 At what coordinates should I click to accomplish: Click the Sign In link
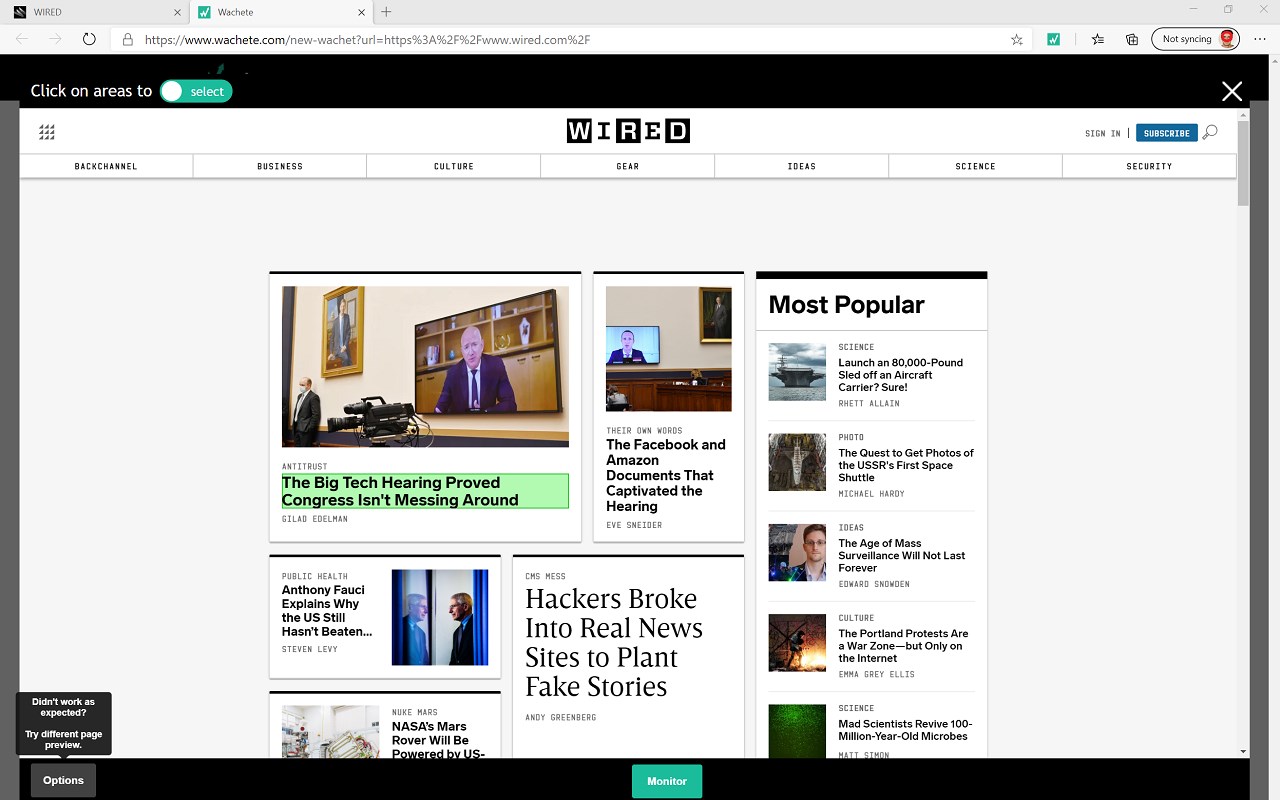coord(1102,133)
